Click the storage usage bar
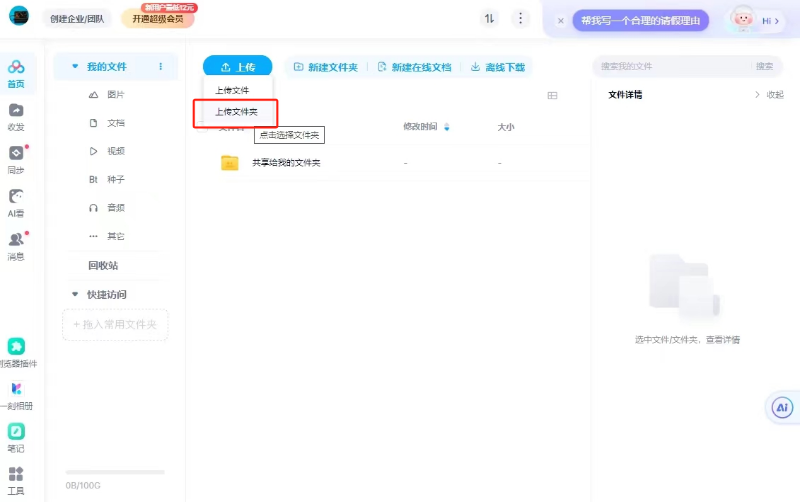Image resolution: width=800 pixels, height=502 pixels. [x=114, y=472]
